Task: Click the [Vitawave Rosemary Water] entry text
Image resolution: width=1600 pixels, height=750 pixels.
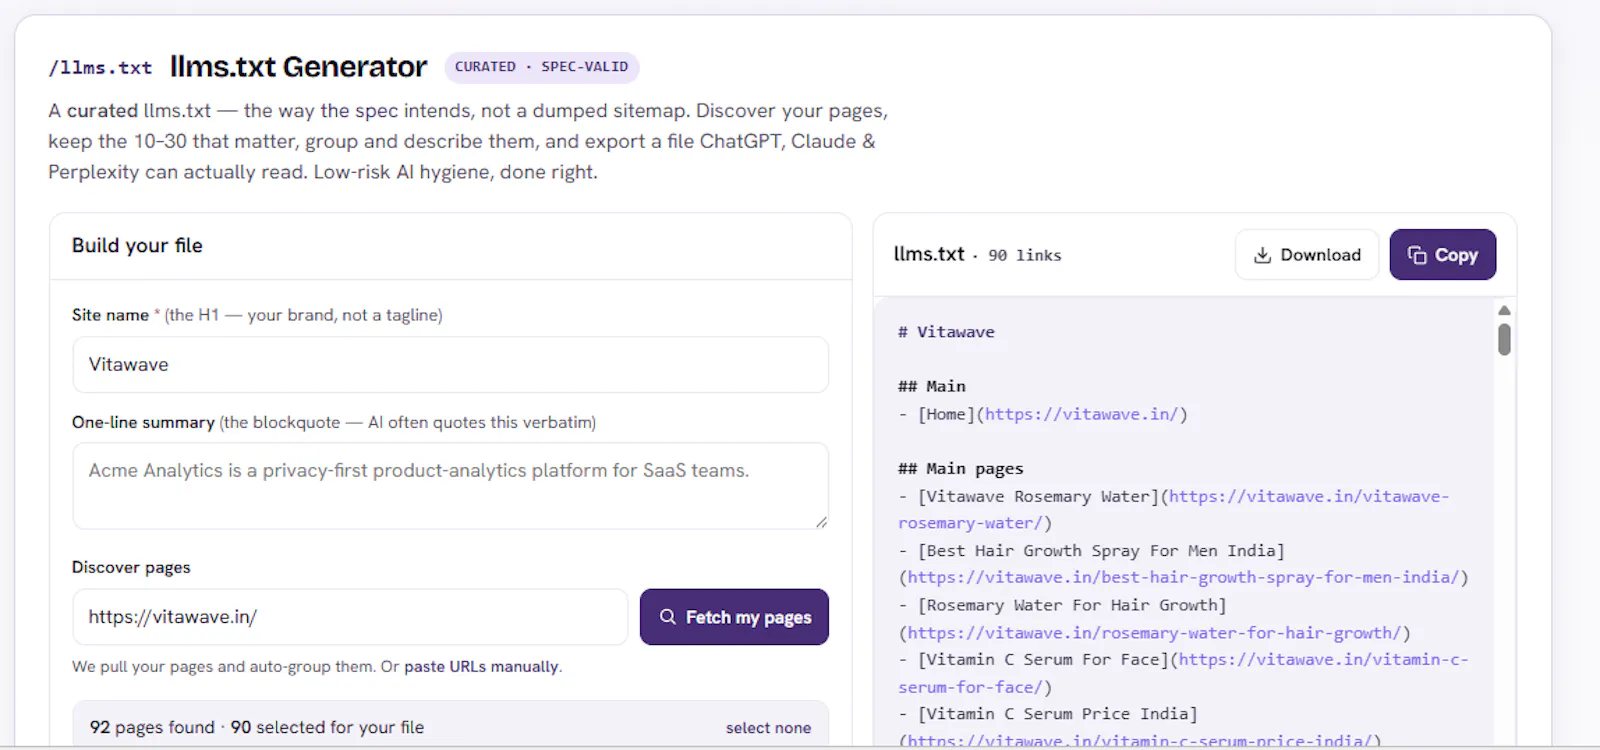Action: point(1038,496)
